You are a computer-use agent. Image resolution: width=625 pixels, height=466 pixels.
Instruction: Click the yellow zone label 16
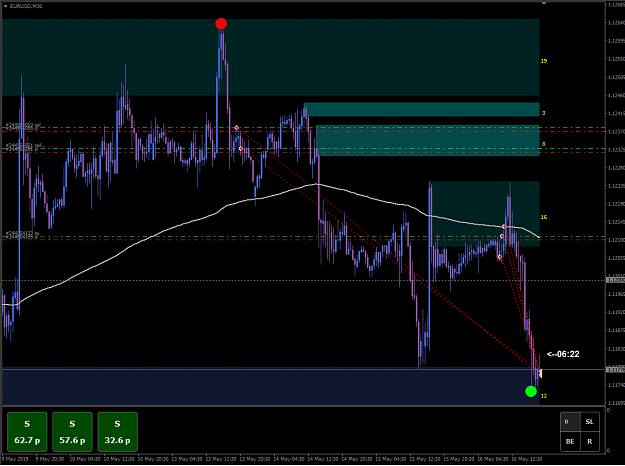(544, 217)
